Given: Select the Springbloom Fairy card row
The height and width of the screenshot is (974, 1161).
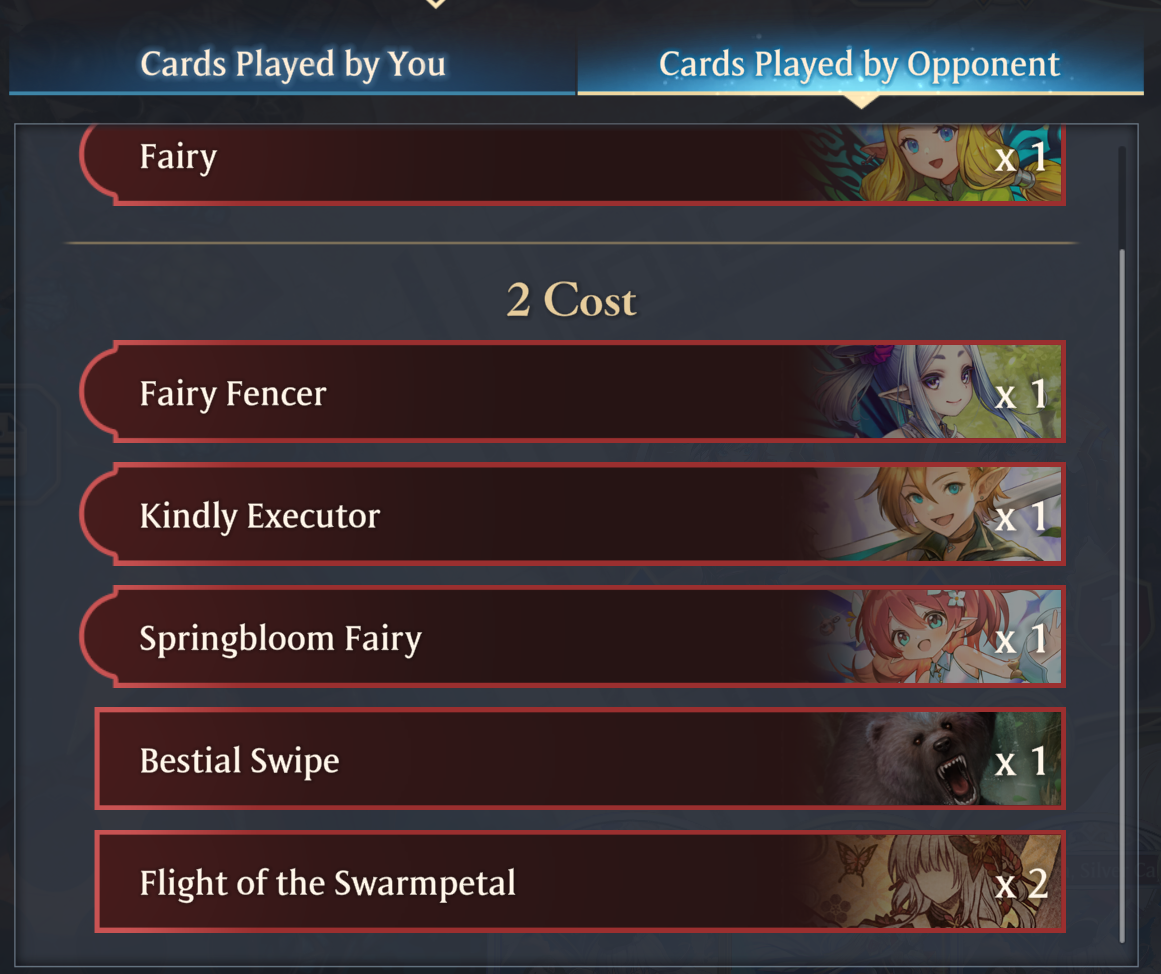Looking at the screenshot, I should [x=572, y=636].
